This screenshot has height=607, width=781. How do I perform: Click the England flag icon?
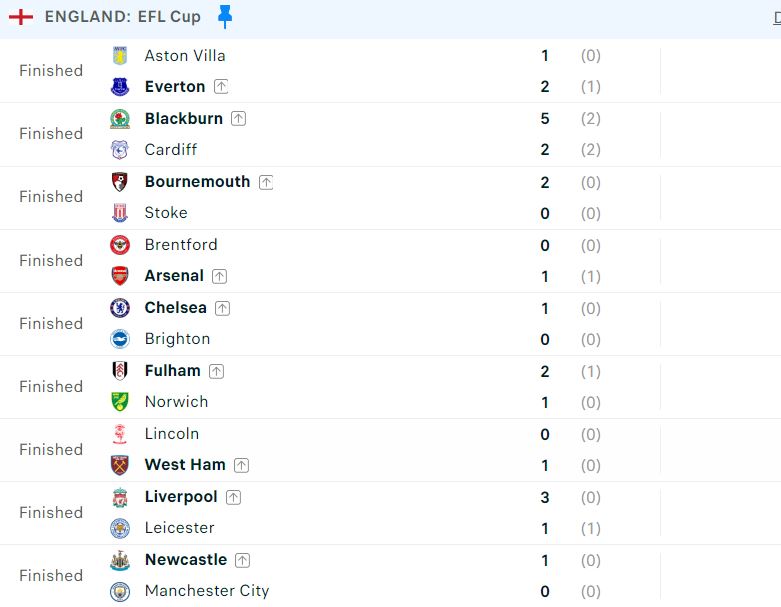pyautogui.click(x=21, y=17)
